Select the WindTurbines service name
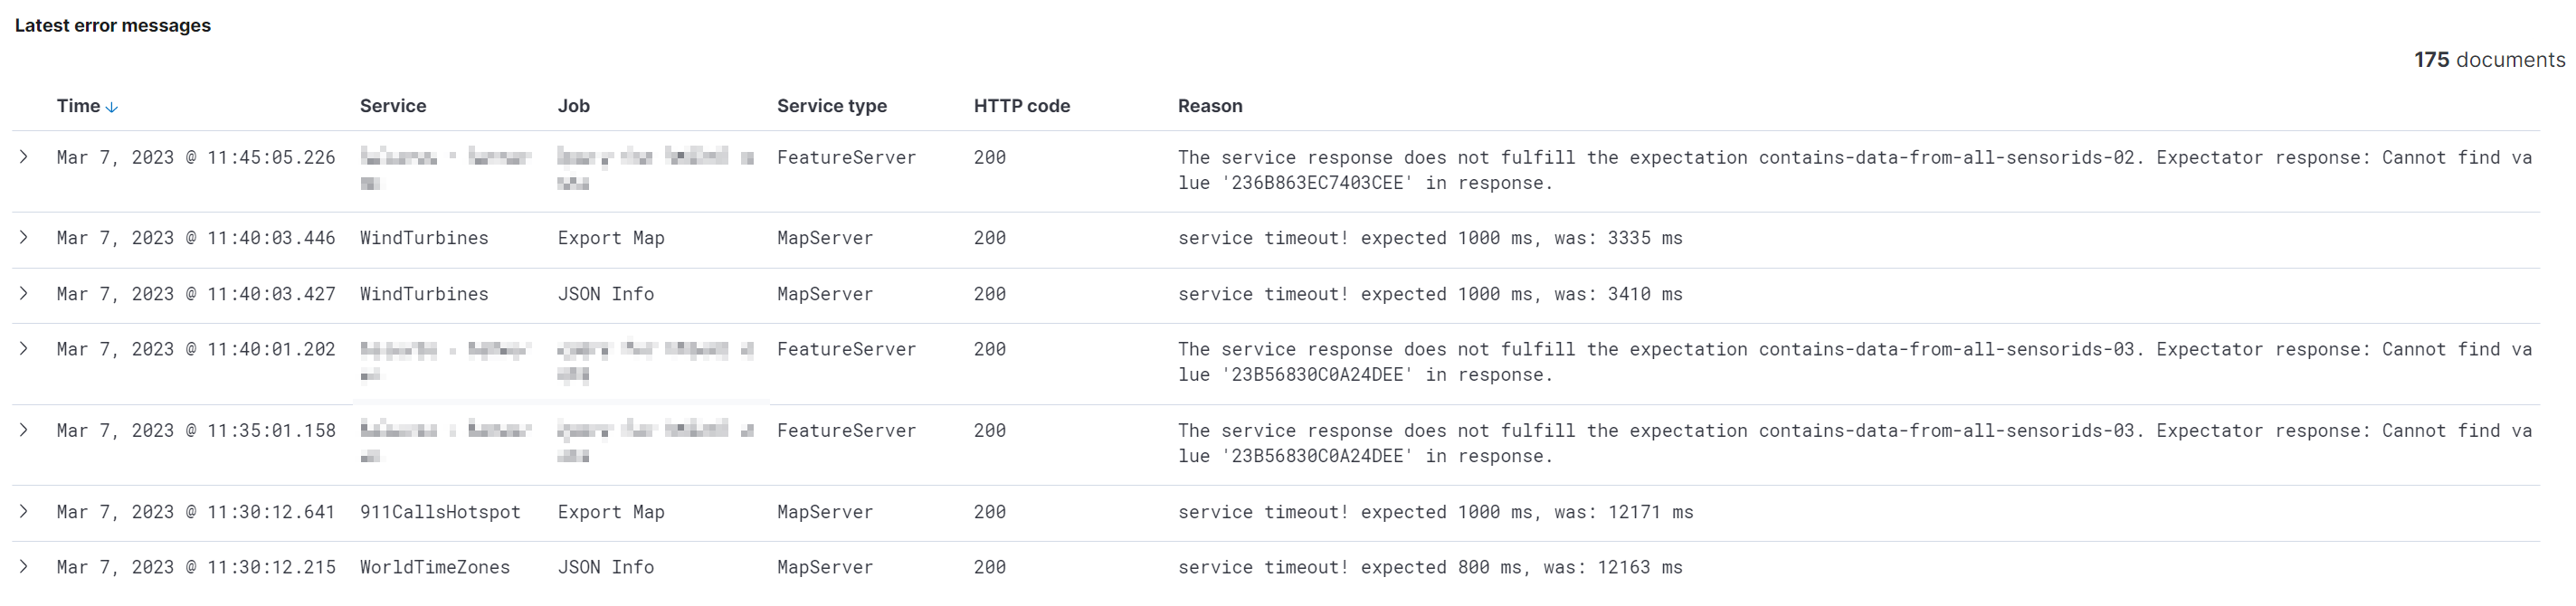The image size is (2576, 606). click(424, 238)
